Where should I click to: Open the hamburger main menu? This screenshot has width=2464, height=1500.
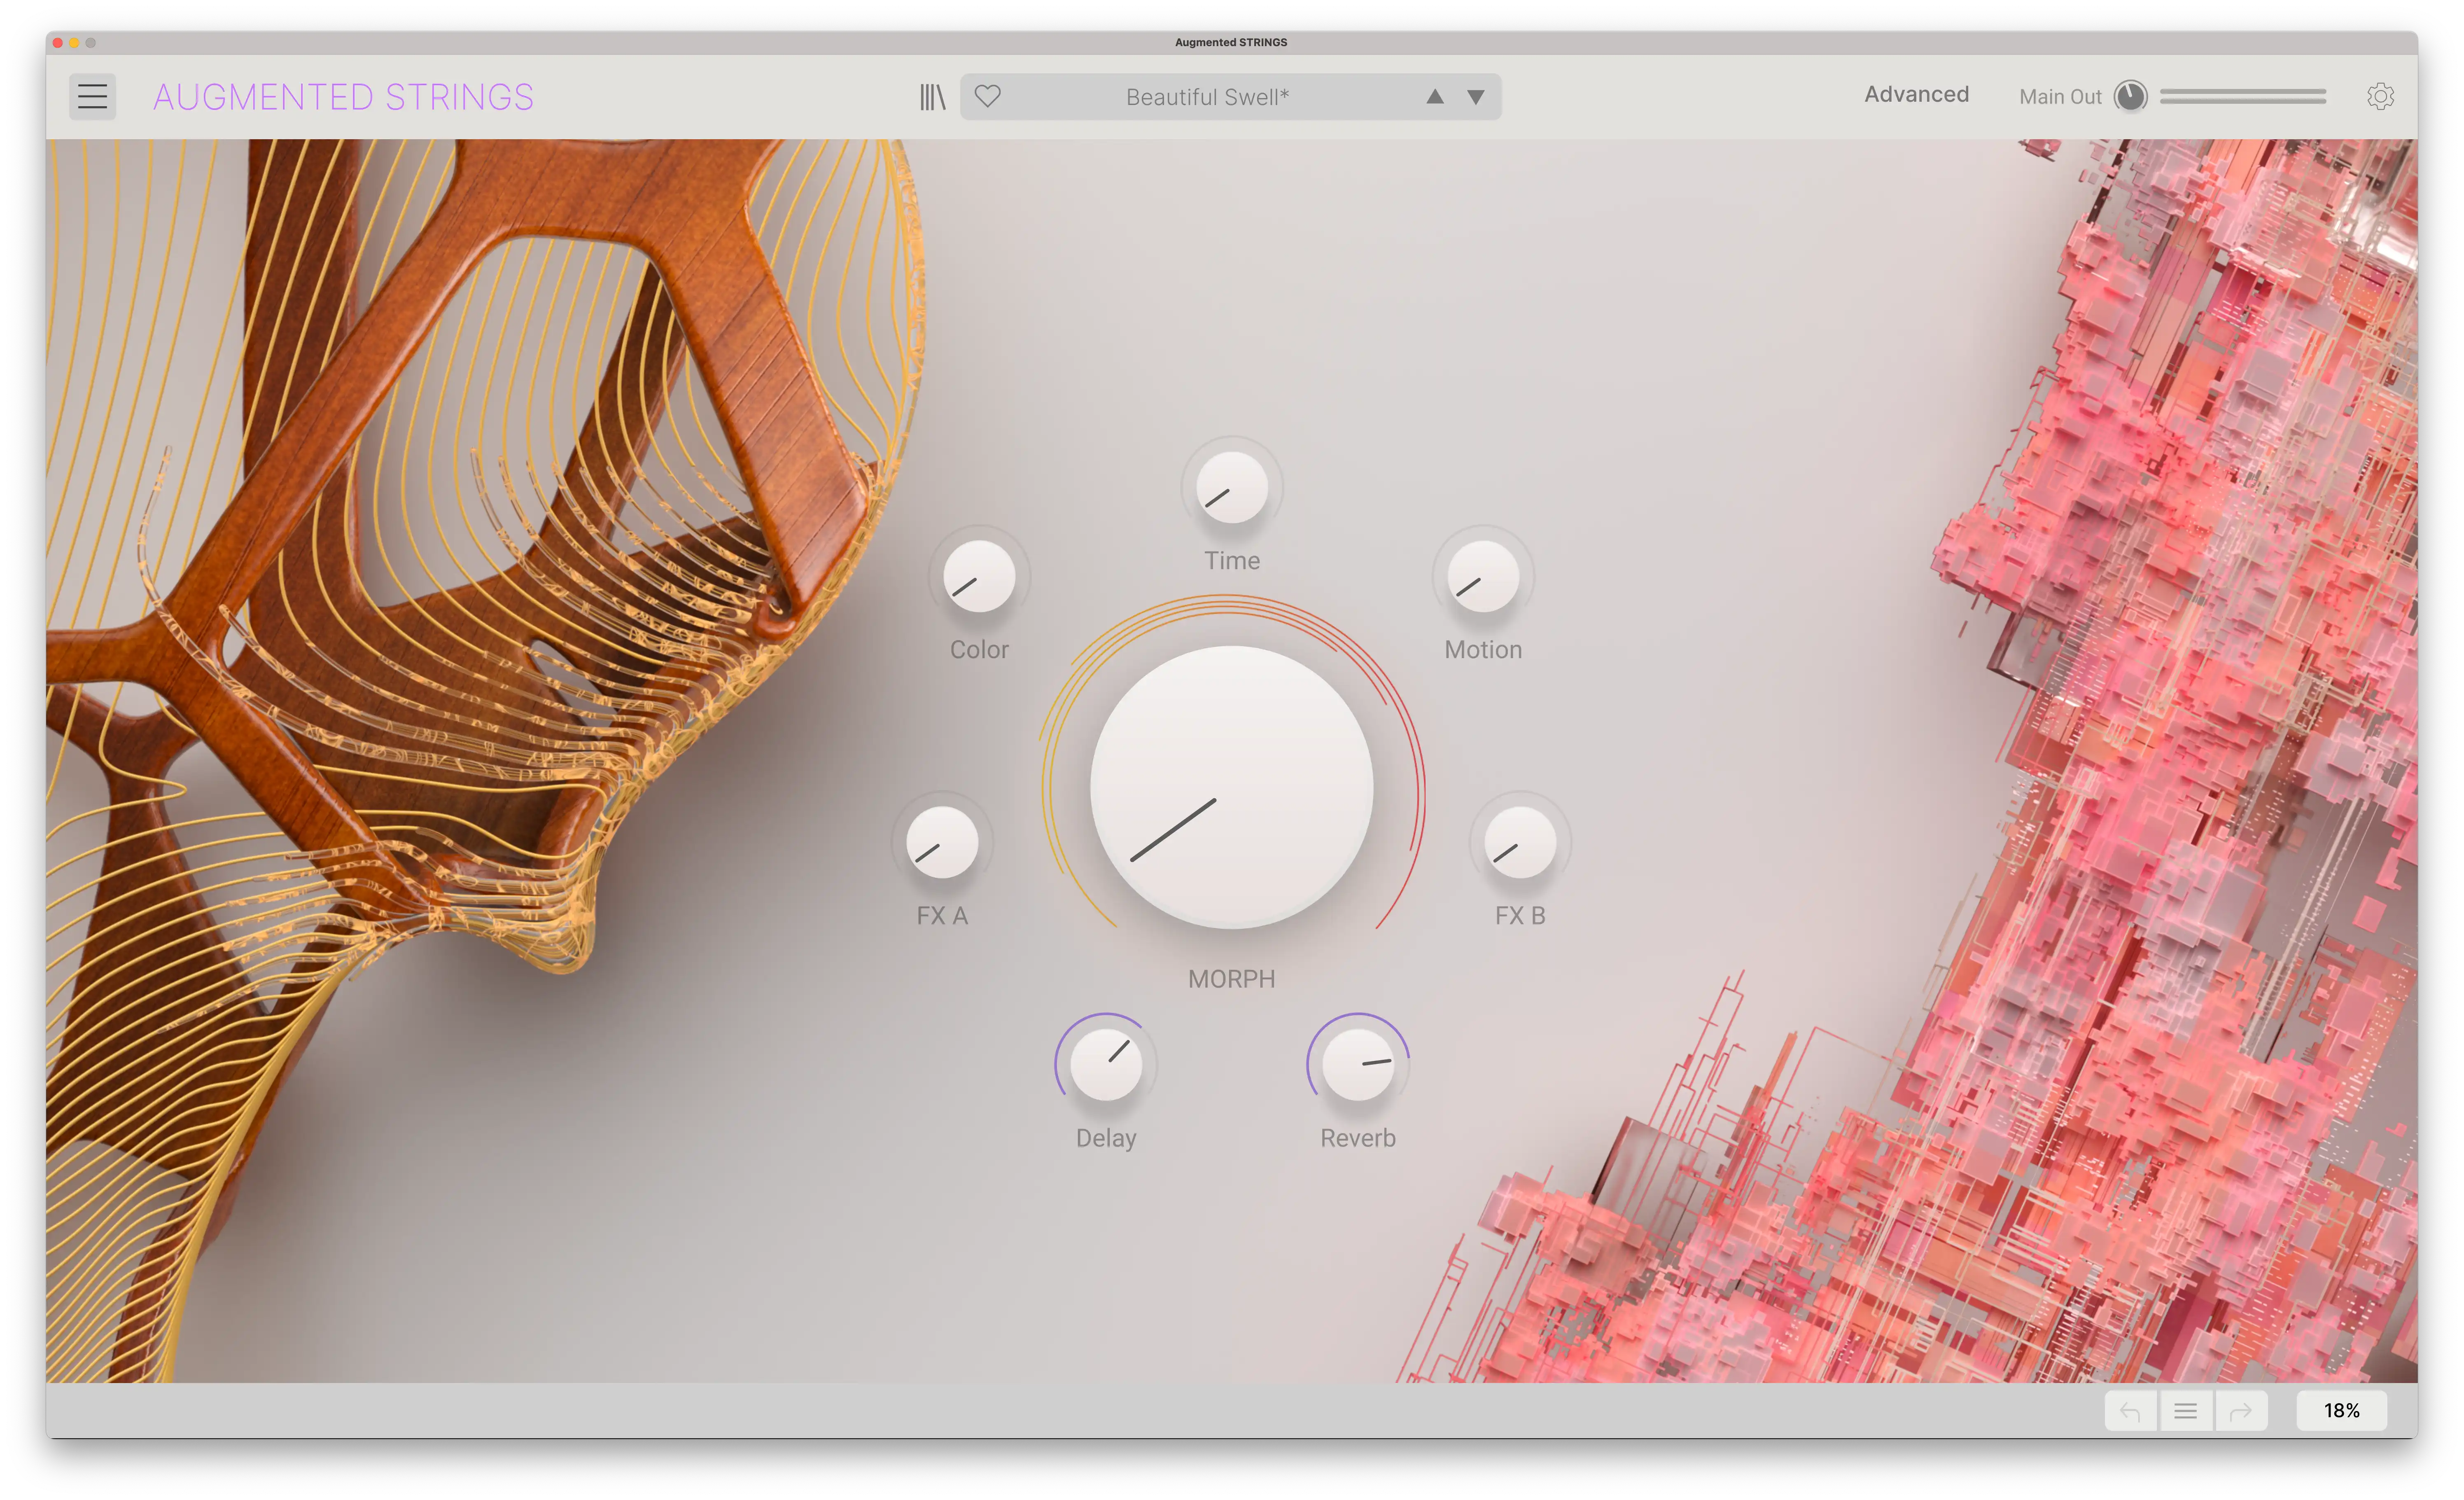coord(92,97)
